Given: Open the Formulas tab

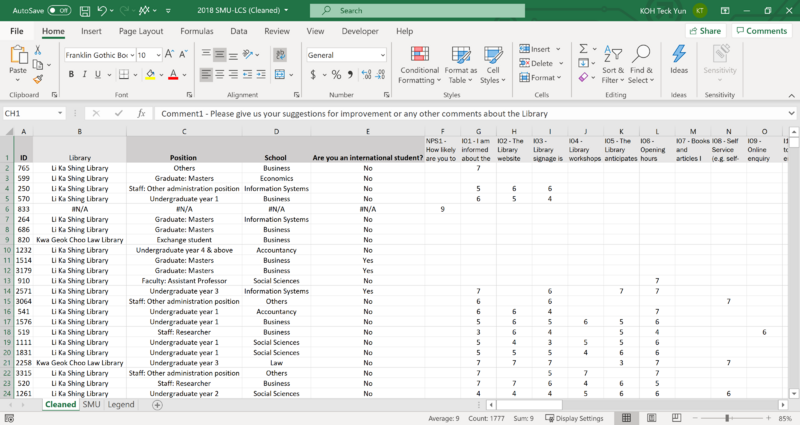Looking at the screenshot, I should pos(196,31).
